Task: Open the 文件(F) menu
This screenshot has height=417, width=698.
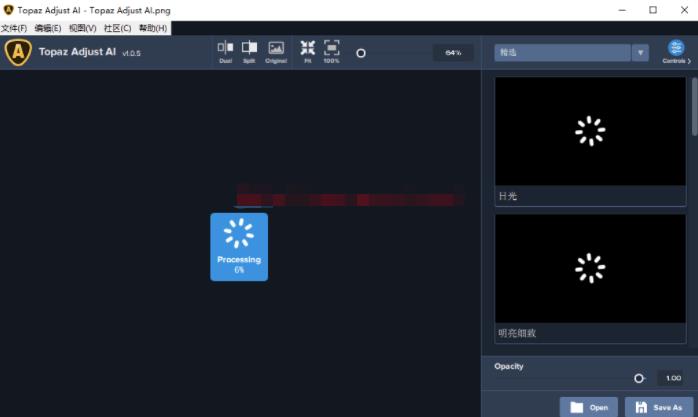Action: point(14,28)
